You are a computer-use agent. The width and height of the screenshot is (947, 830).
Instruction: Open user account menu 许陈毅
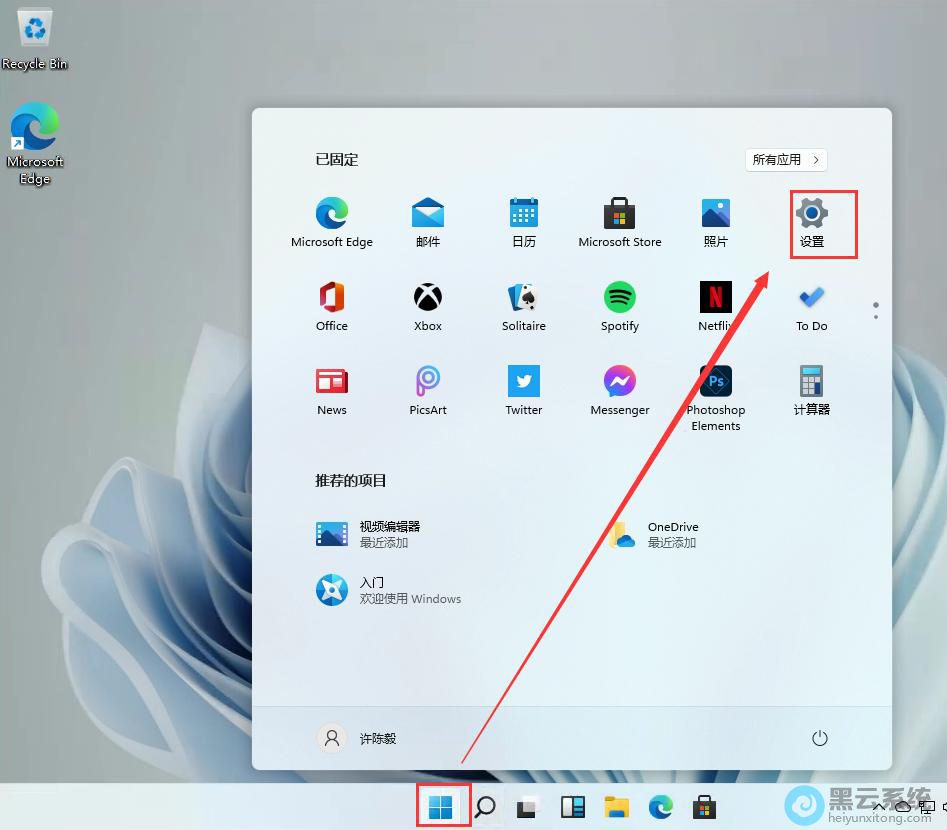[x=358, y=738]
